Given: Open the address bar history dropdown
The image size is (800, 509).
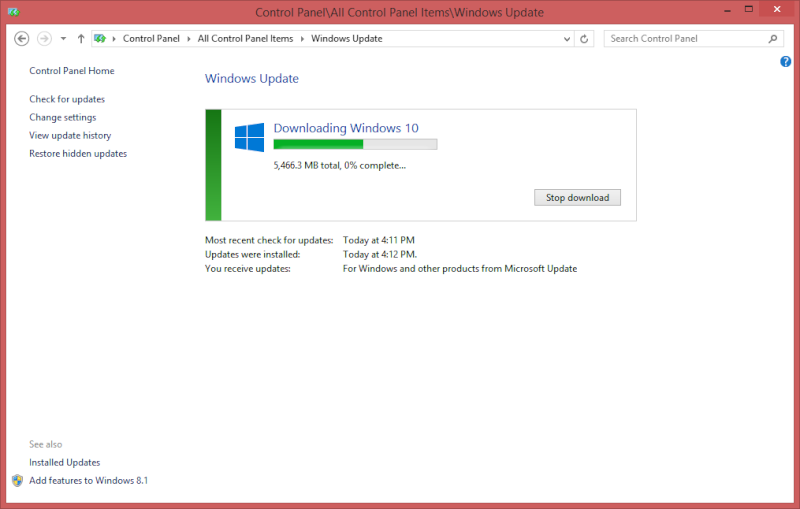Looking at the screenshot, I should (x=566, y=39).
